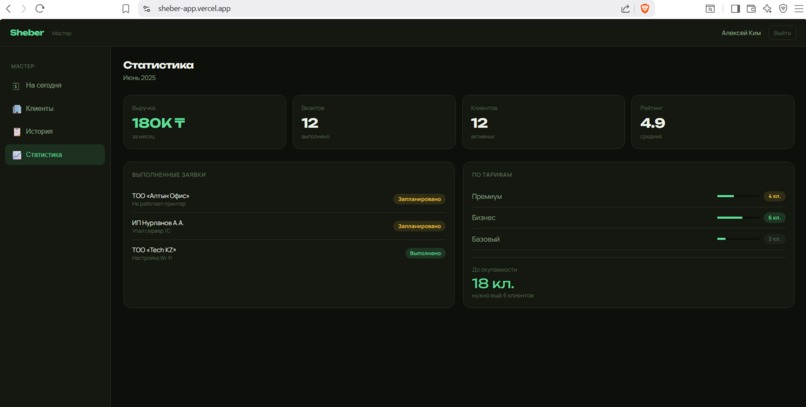
Task: Click Запланировано badge for ТОО «Алтын Офис»
Action: (419, 199)
